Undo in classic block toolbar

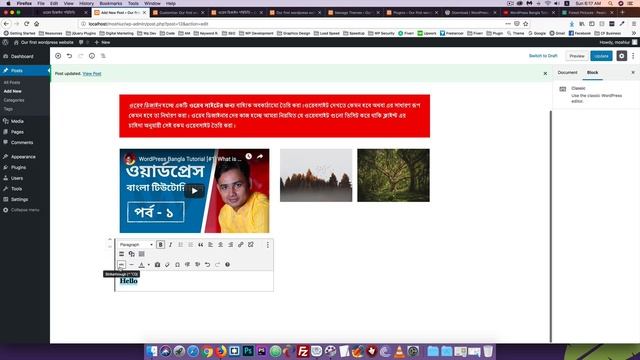tap(207, 264)
